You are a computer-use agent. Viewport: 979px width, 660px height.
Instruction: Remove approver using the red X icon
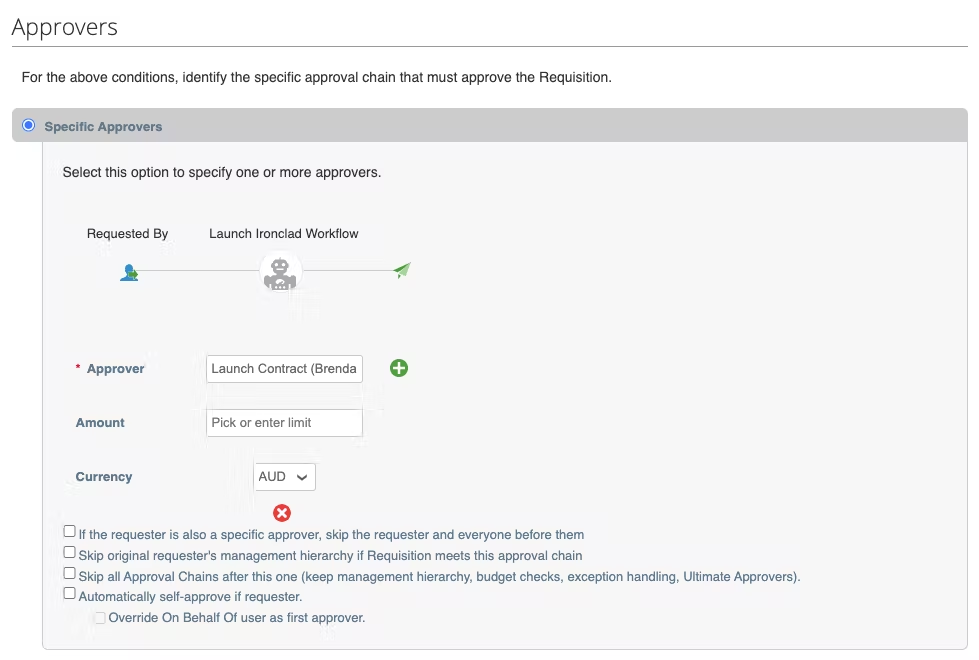282,513
